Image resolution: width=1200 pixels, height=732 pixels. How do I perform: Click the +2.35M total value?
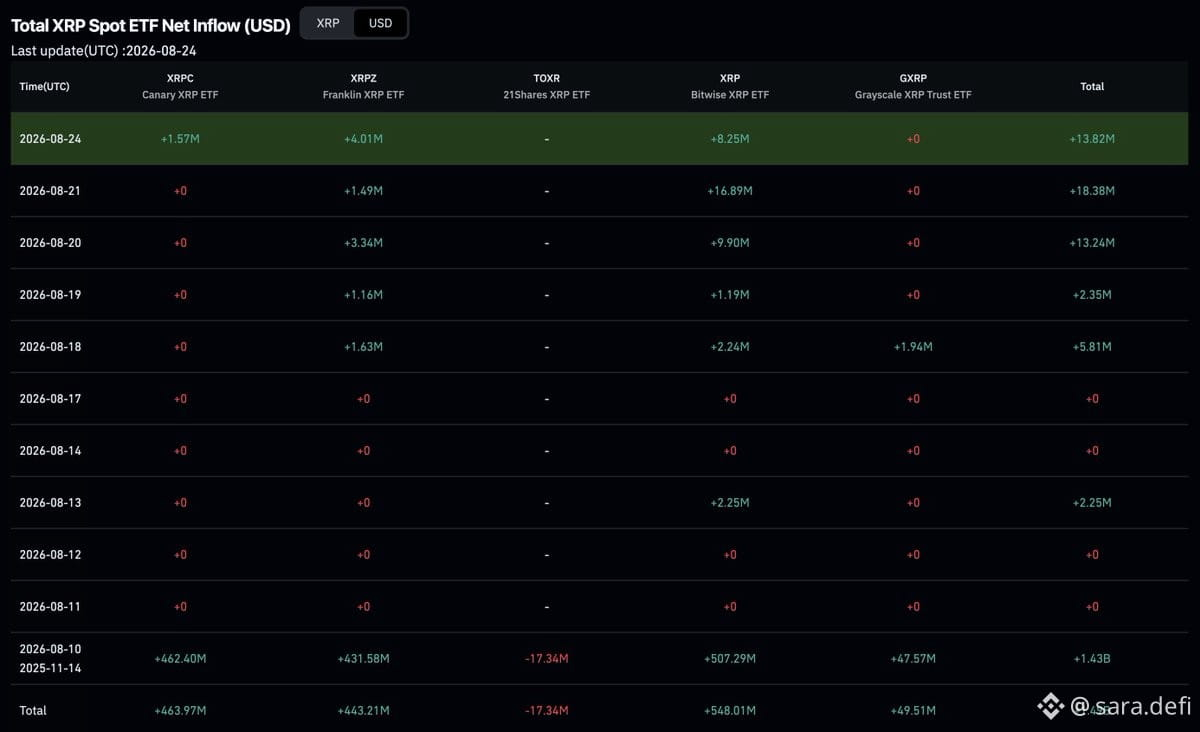click(1092, 295)
